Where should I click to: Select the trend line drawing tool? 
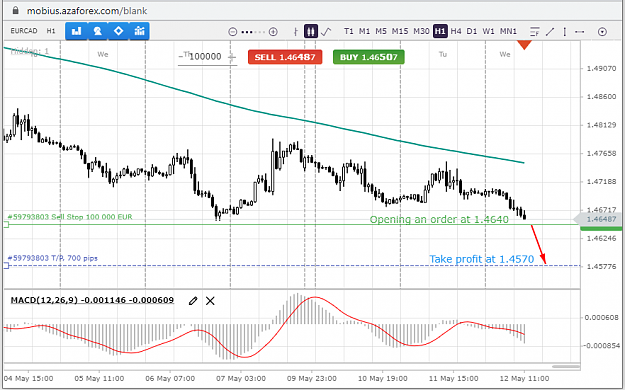click(550, 32)
